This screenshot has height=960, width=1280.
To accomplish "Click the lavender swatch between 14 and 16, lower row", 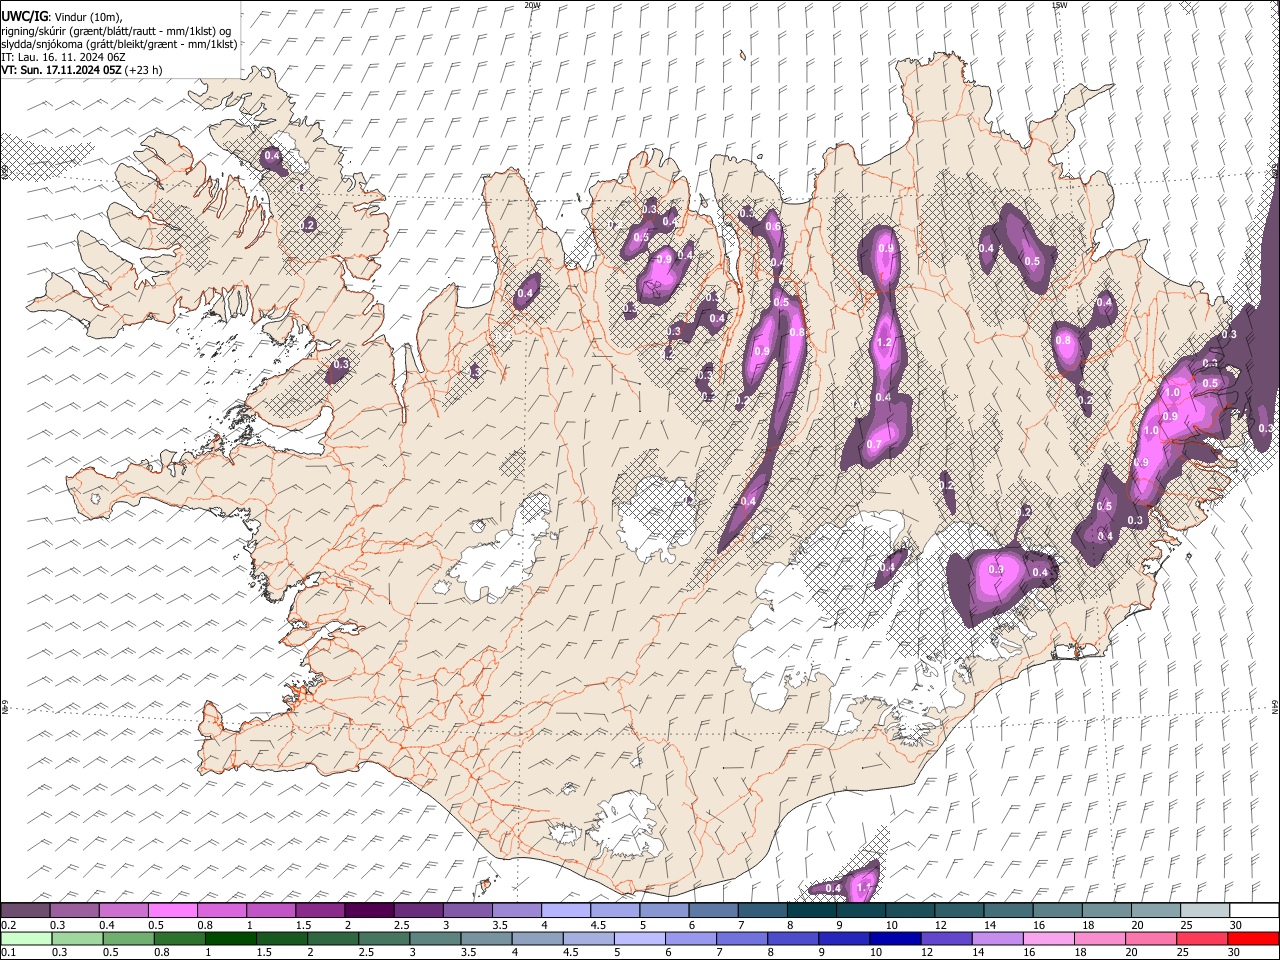I will (998, 938).
